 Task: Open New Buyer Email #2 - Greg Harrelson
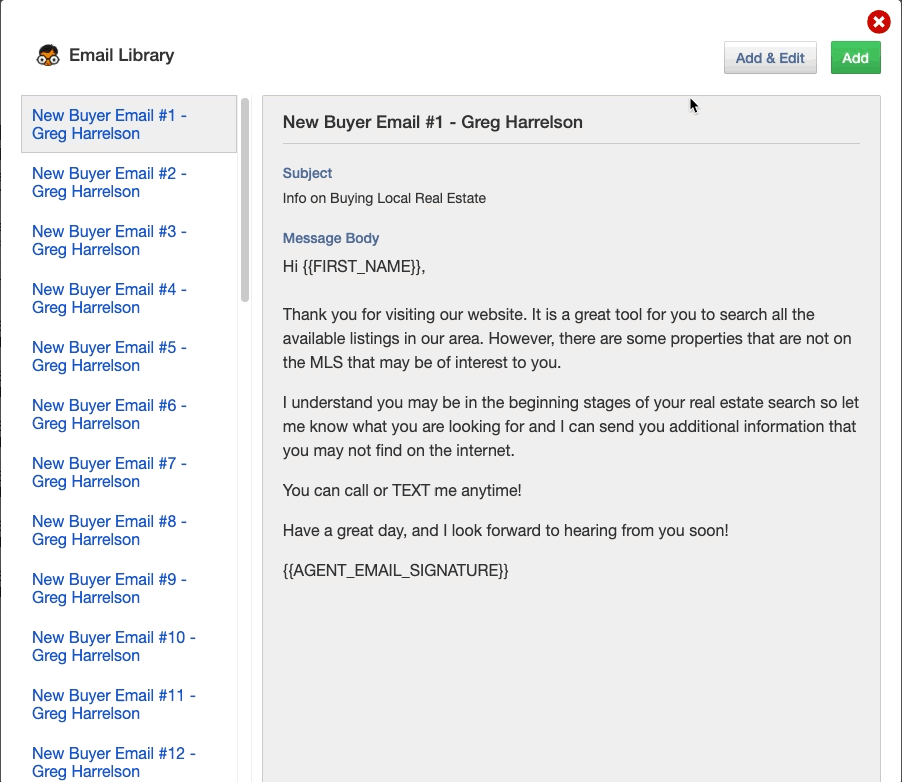(109, 182)
